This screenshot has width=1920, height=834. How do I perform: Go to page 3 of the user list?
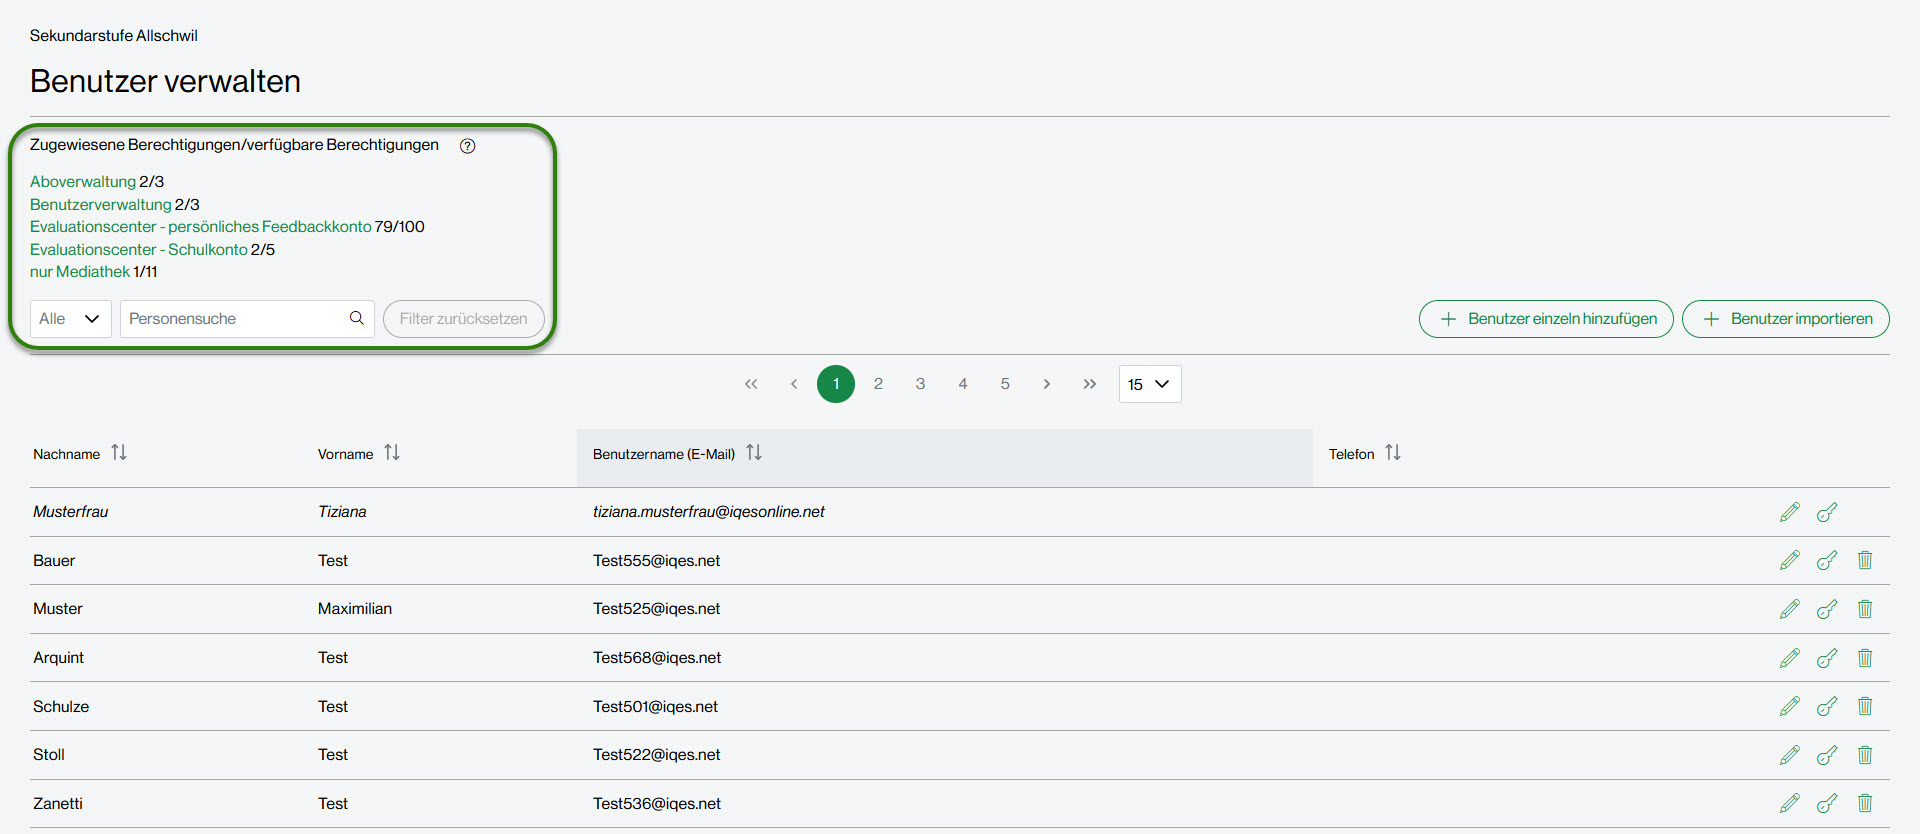(920, 384)
